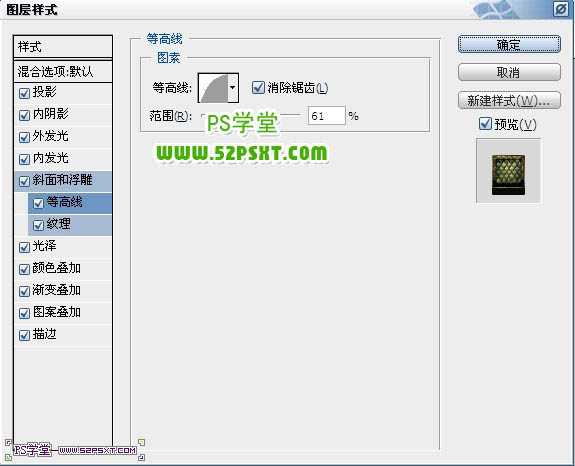Toggle the 投影 (Drop Shadow) checkbox
This screenshot has height=466, width=575.
(24, 93)
